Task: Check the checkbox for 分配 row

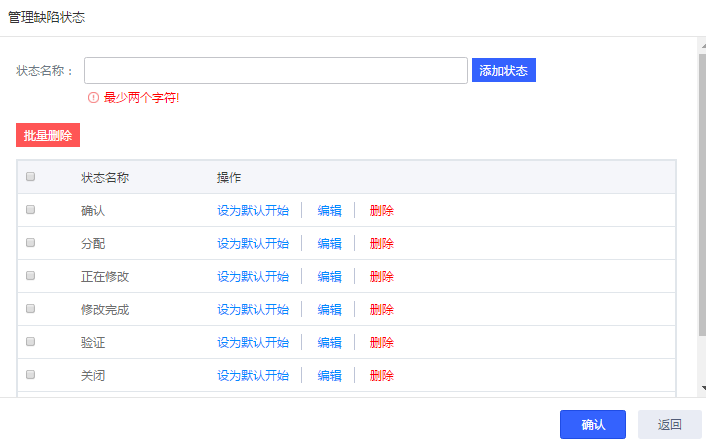Action: coord(30,243)
